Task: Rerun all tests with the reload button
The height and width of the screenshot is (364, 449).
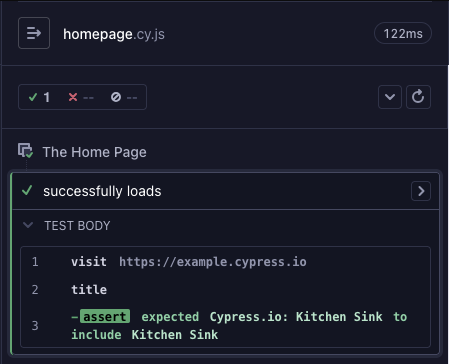Action: click(x=418, y=97)
